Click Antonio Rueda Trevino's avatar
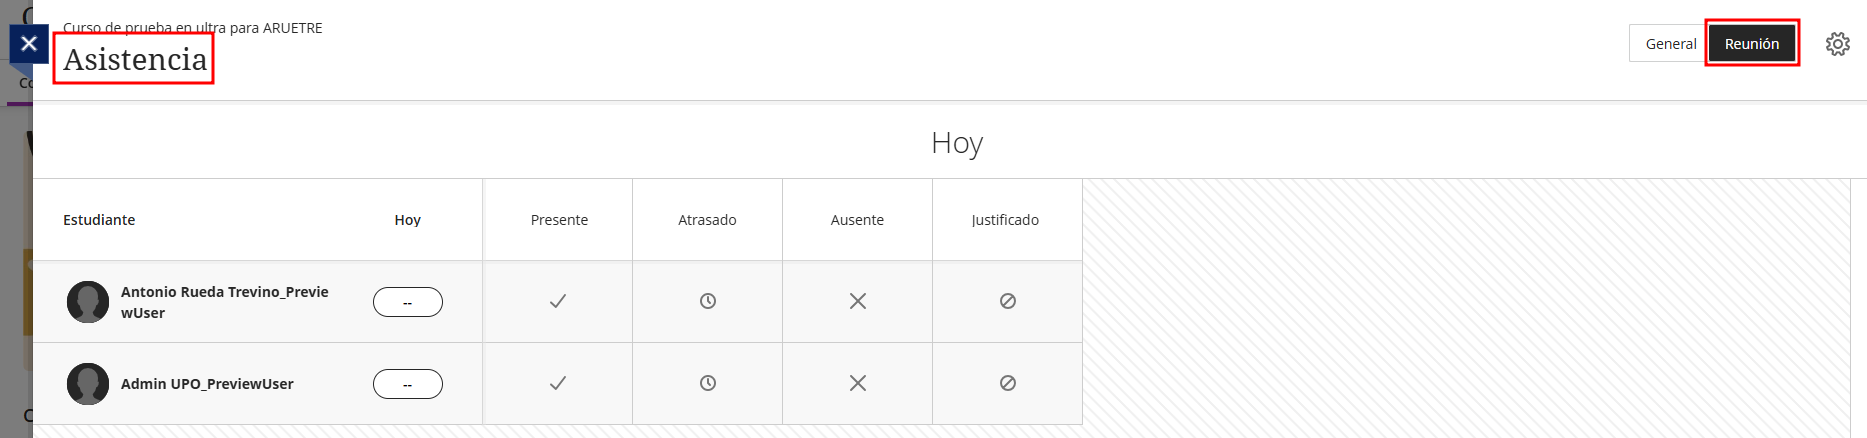This screenshot has height=438, width=1867. (x=88, y=302)
